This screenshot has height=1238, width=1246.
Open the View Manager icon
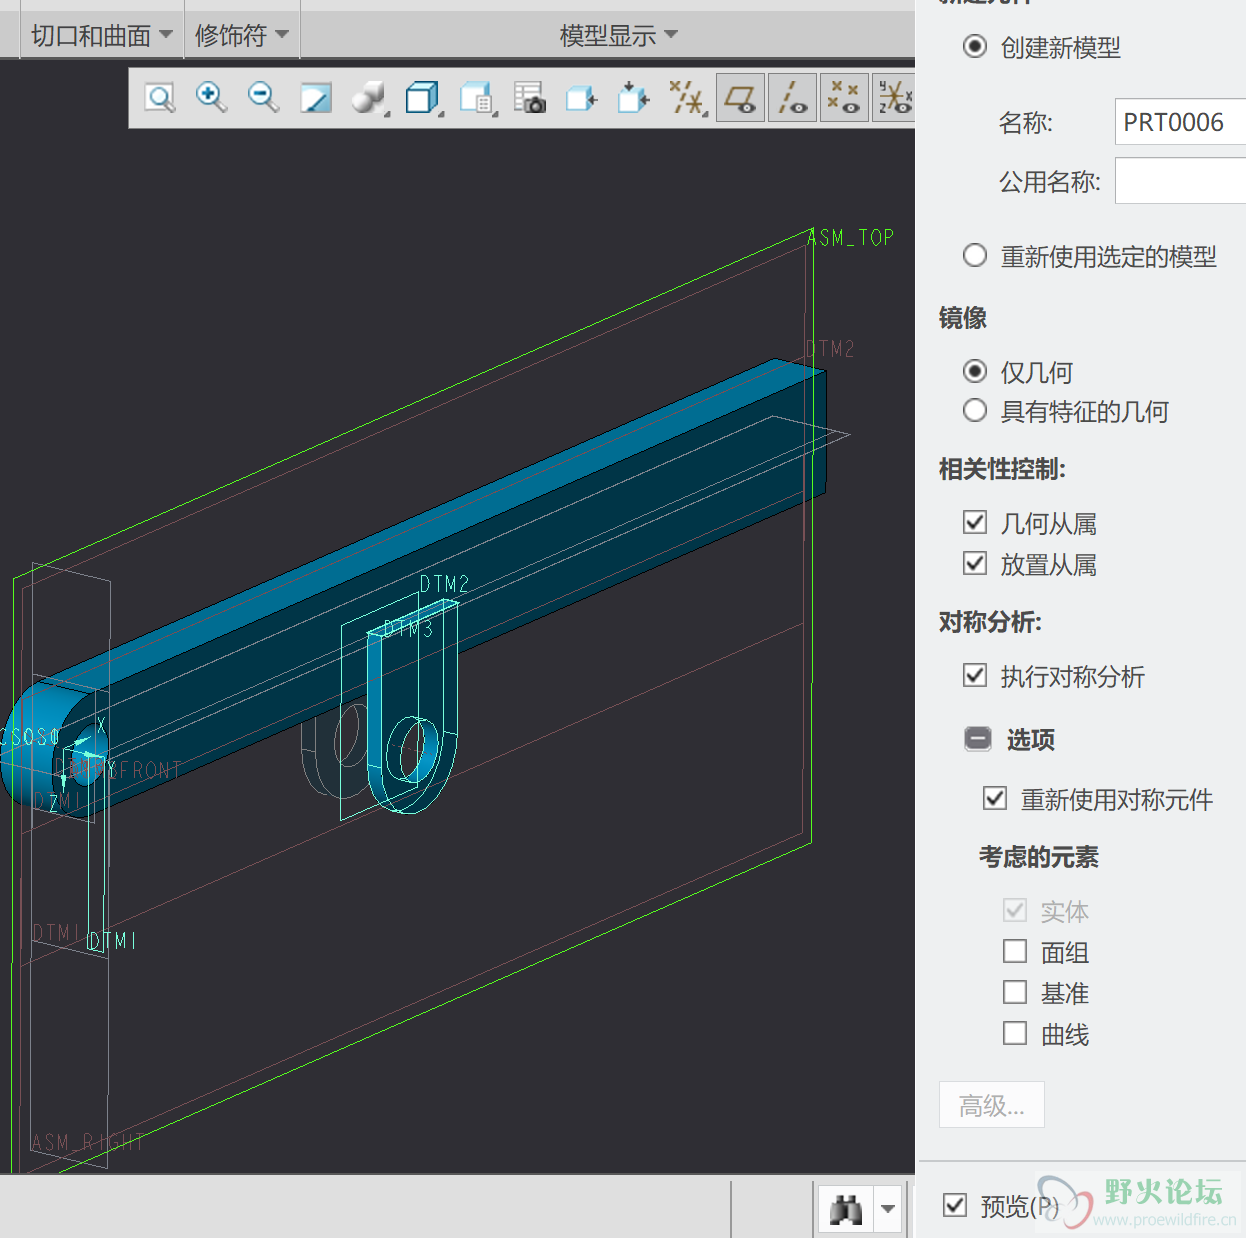477,98
